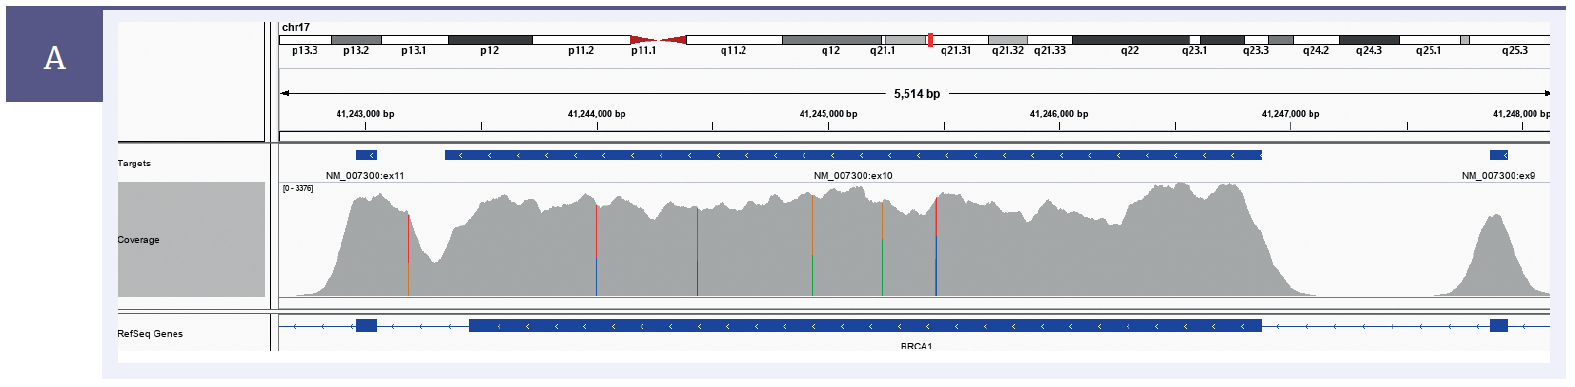Select the q24.2 band on chr17
The image size is (1575, 387).
click(1316, 40)
